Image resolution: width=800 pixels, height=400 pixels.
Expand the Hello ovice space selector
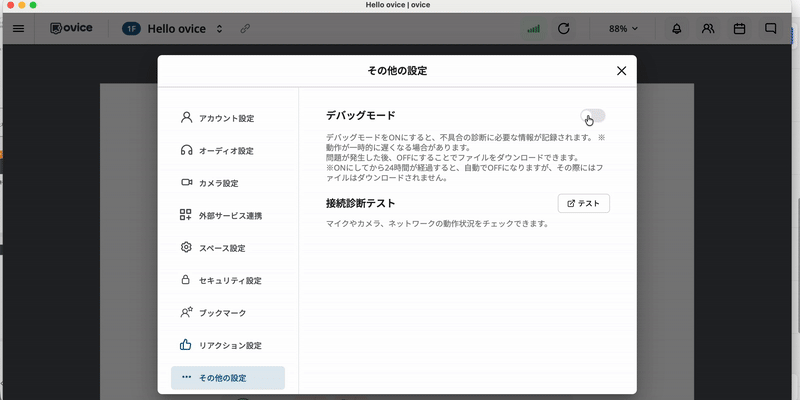[219, 28]
